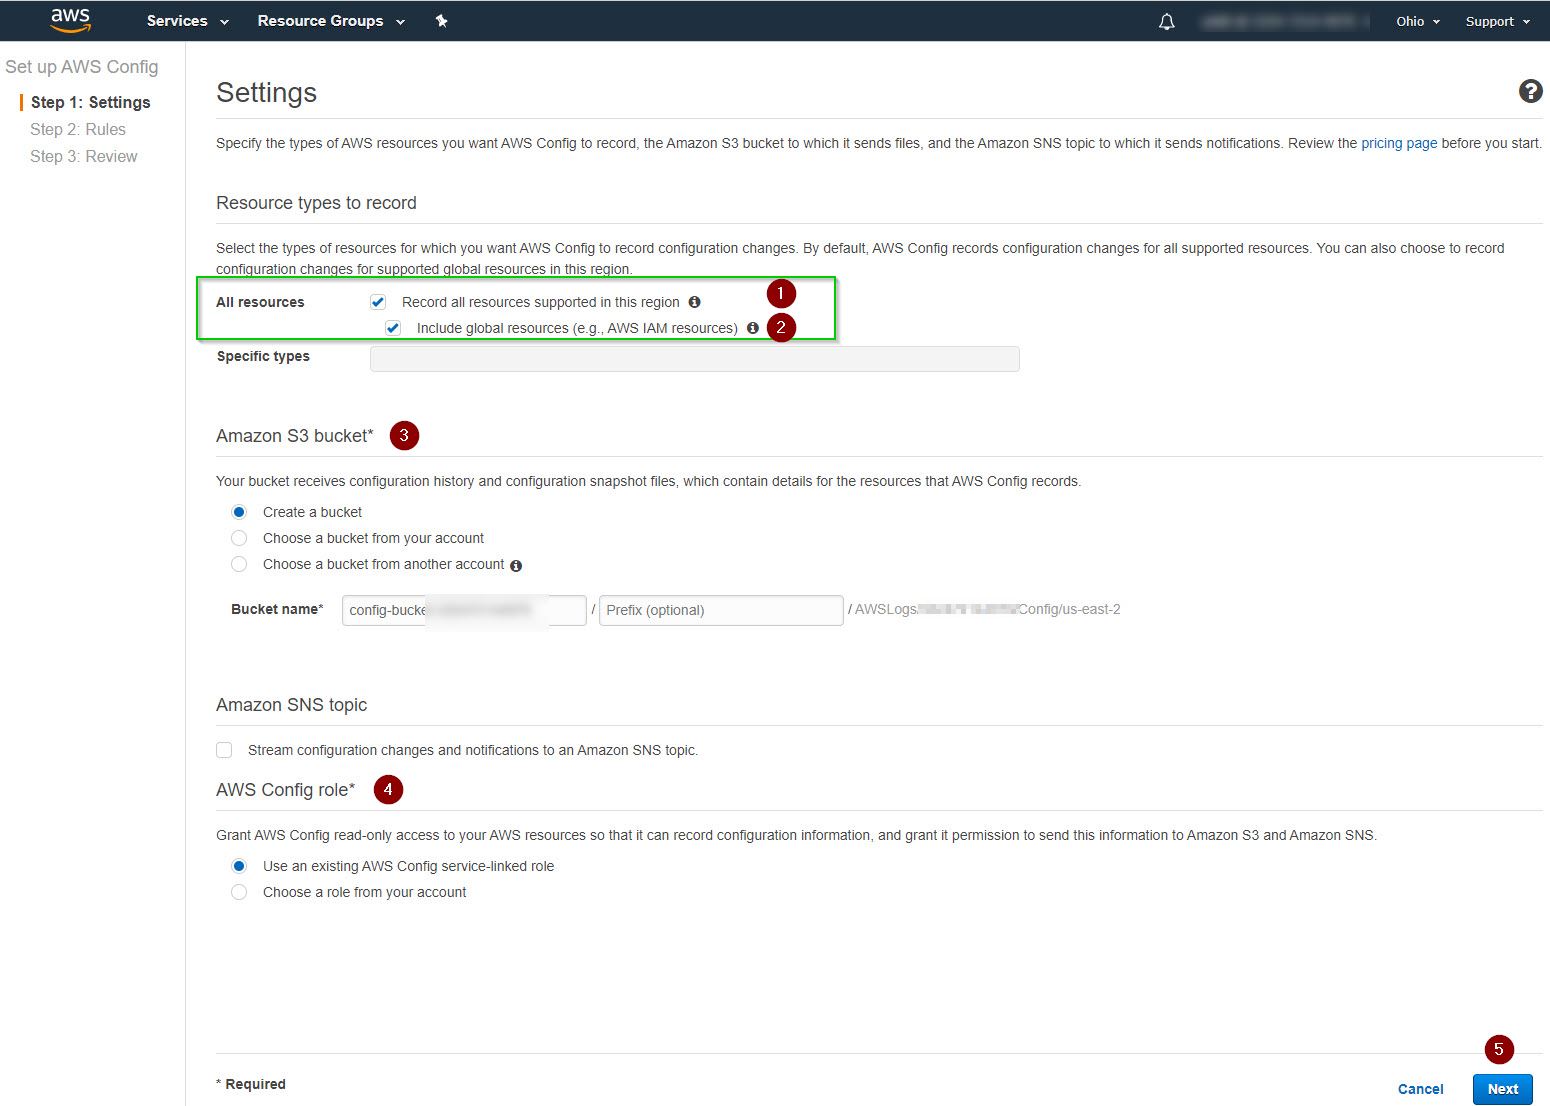Image resolution: width=1550 pixels, height=1106 pixels.
Task: Open the pricing page link
Action: point(1399,143)
